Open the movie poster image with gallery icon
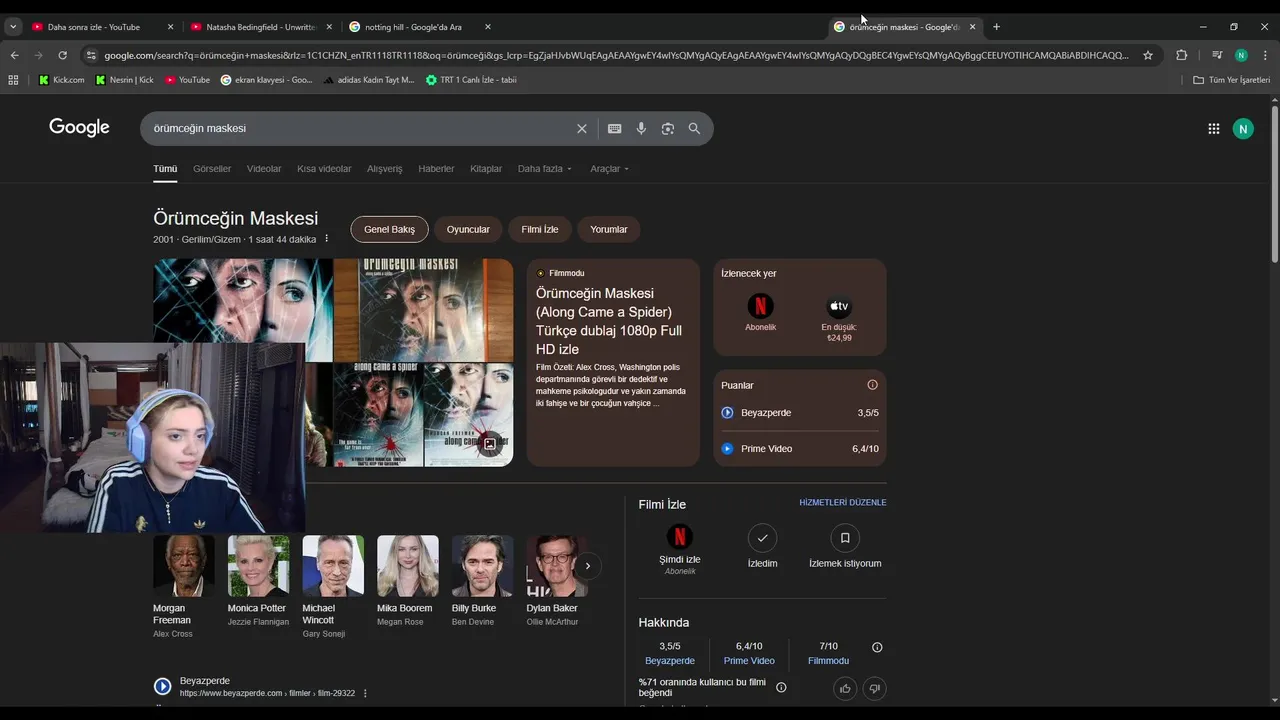The image size is (1280, 720). click(x=469, y=414)
